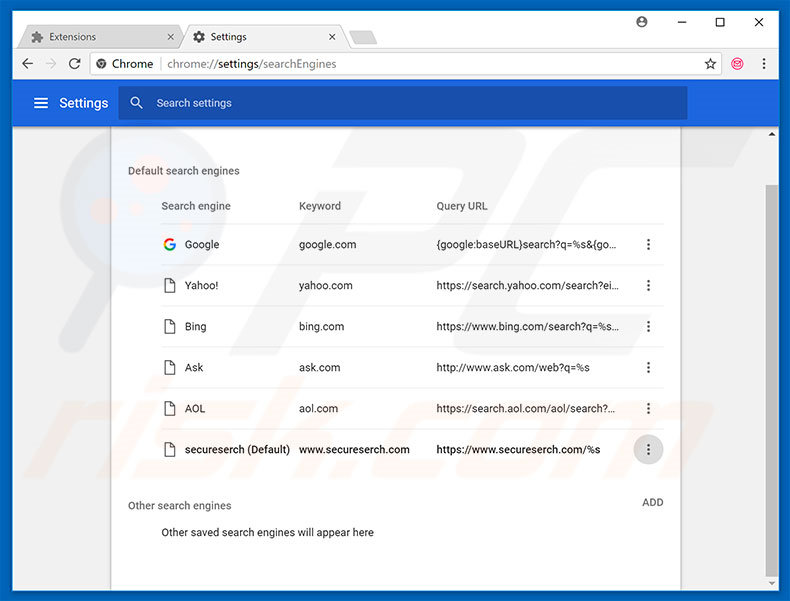Click ADD to add a search engine
Screen dimensions: 790x601
[652, 502]
